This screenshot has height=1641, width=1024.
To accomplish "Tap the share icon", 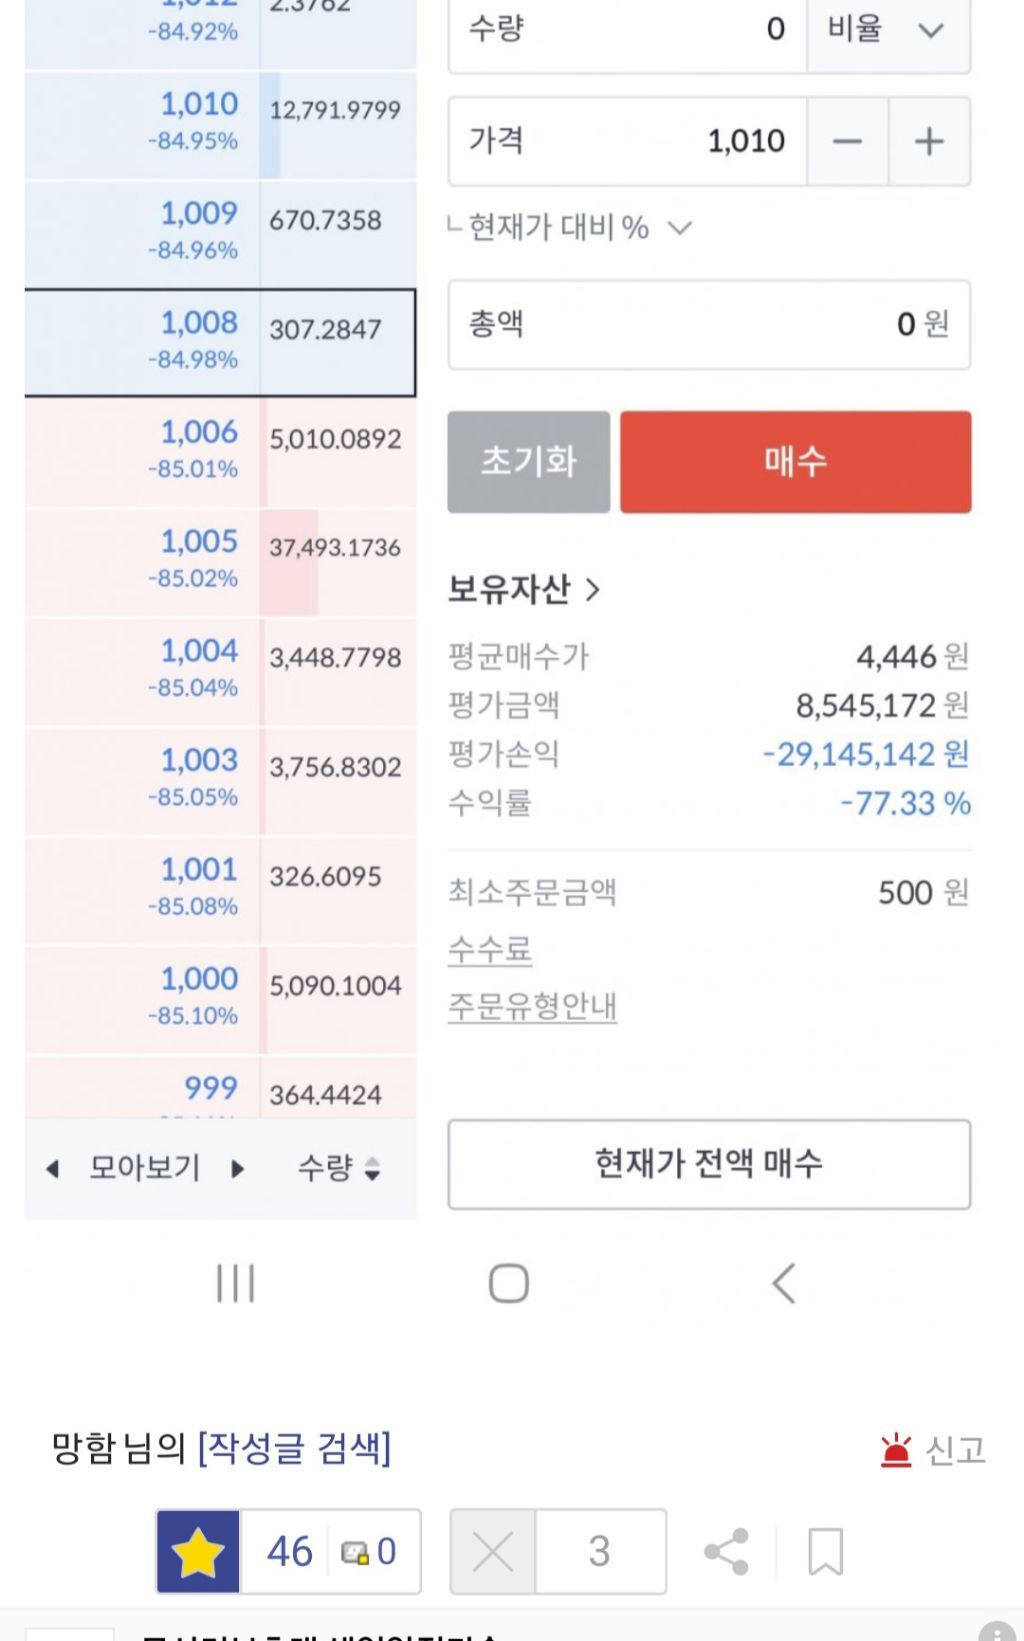I will pyautogui.click(x=727, y=1551).
